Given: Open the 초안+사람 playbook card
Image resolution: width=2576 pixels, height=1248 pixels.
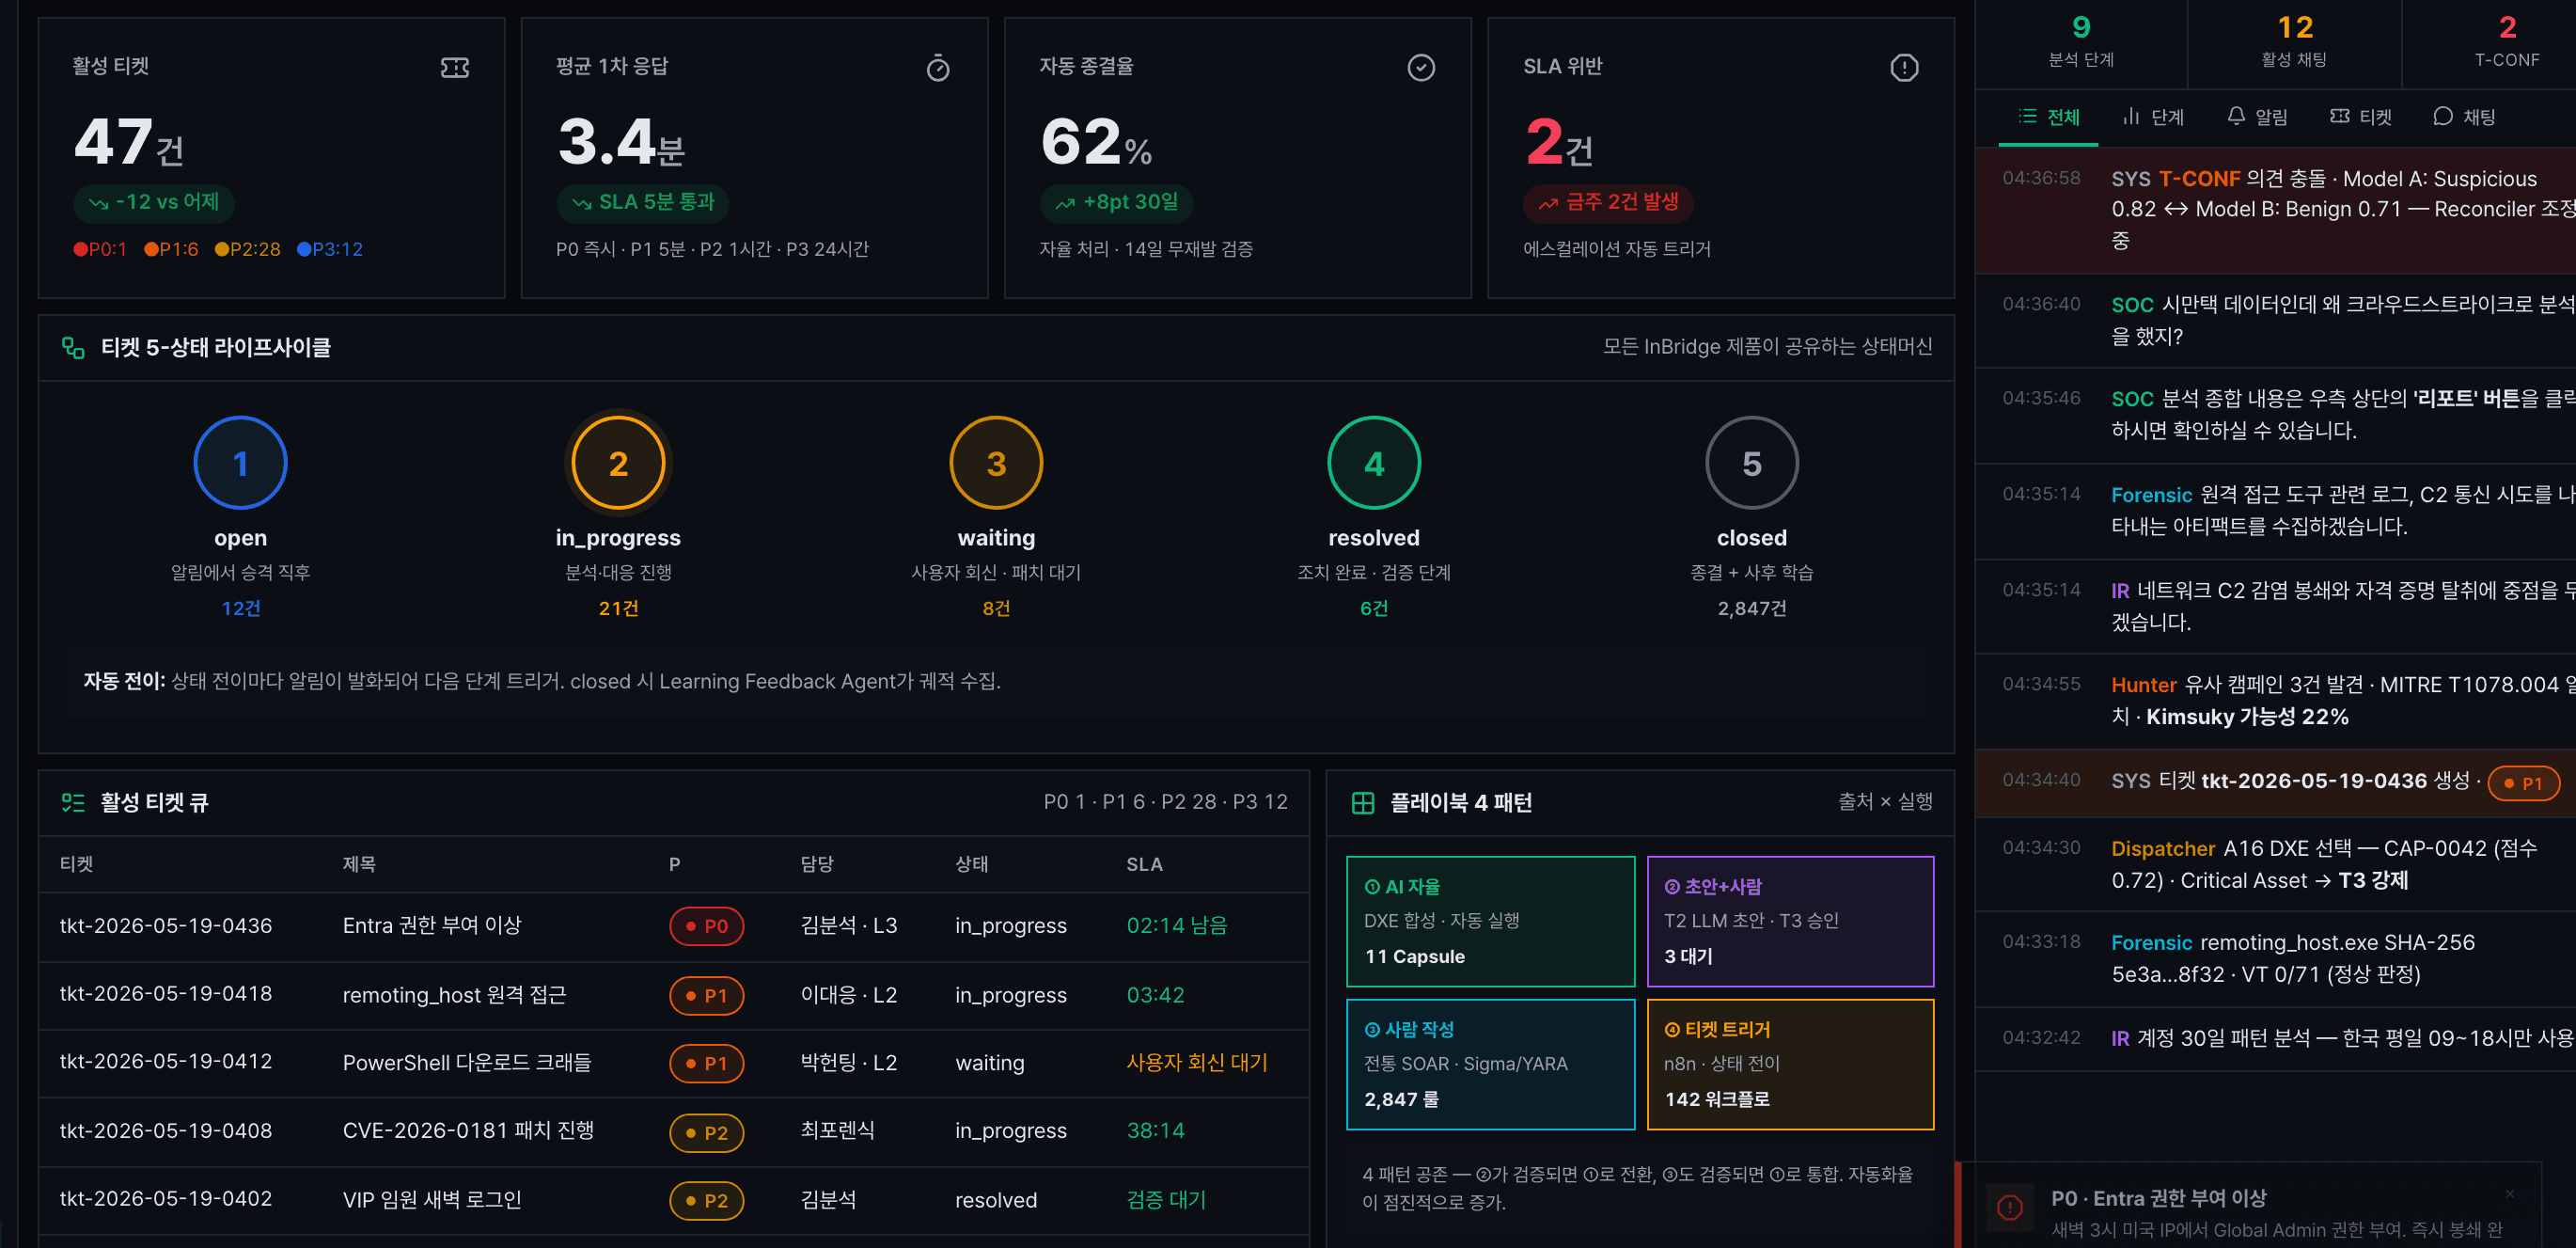Looking at the screenshot, I should pos(1790,921).
